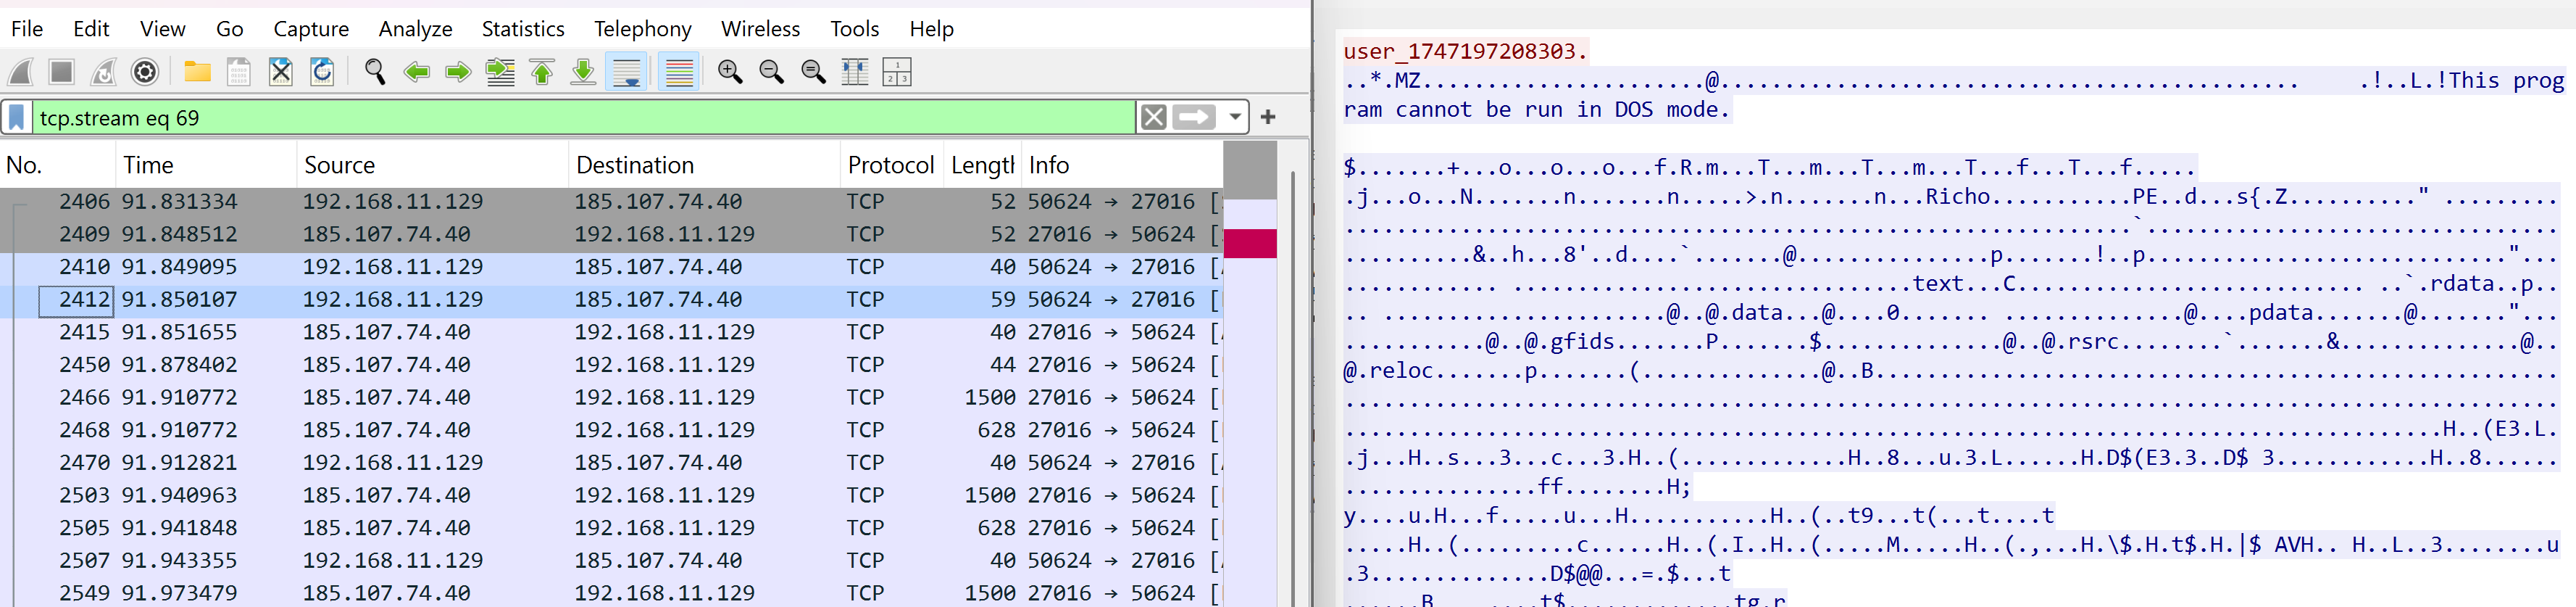This screenshot has width=2576, height=607.
Task: Open the display filter bookmark menu
Action: [x=17, y=118]
